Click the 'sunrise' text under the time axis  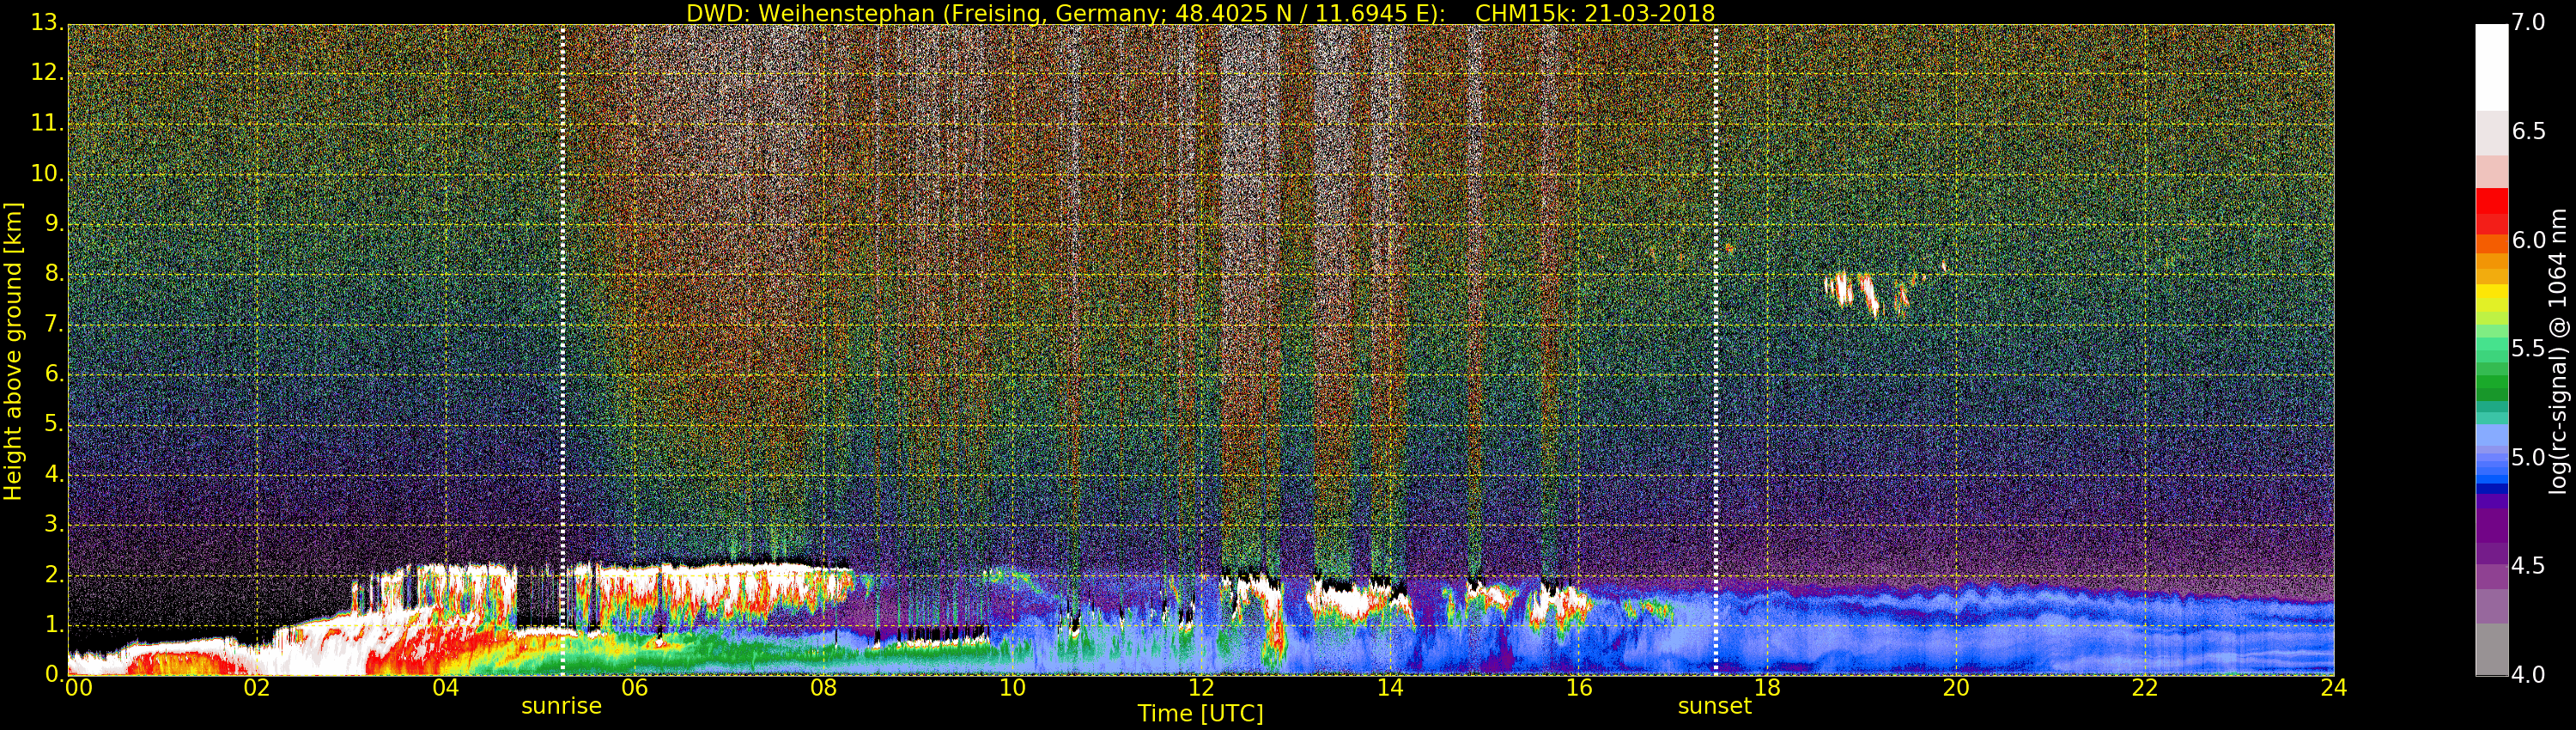[561, 706]
